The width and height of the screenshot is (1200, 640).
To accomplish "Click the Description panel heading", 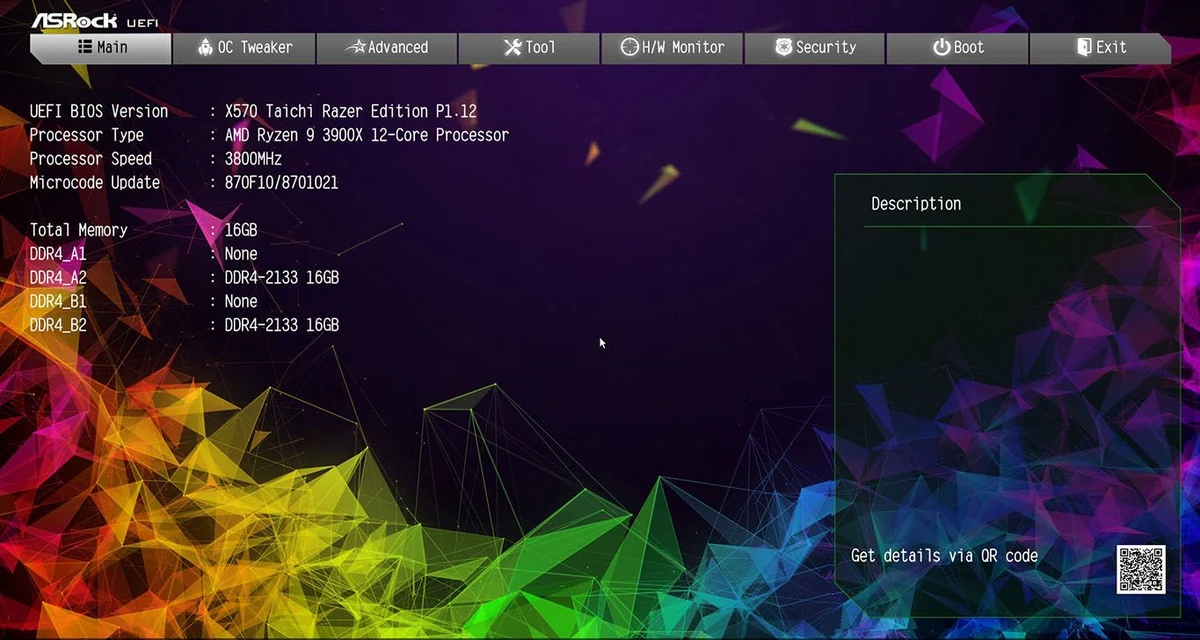I will click(x=916, y=204).
